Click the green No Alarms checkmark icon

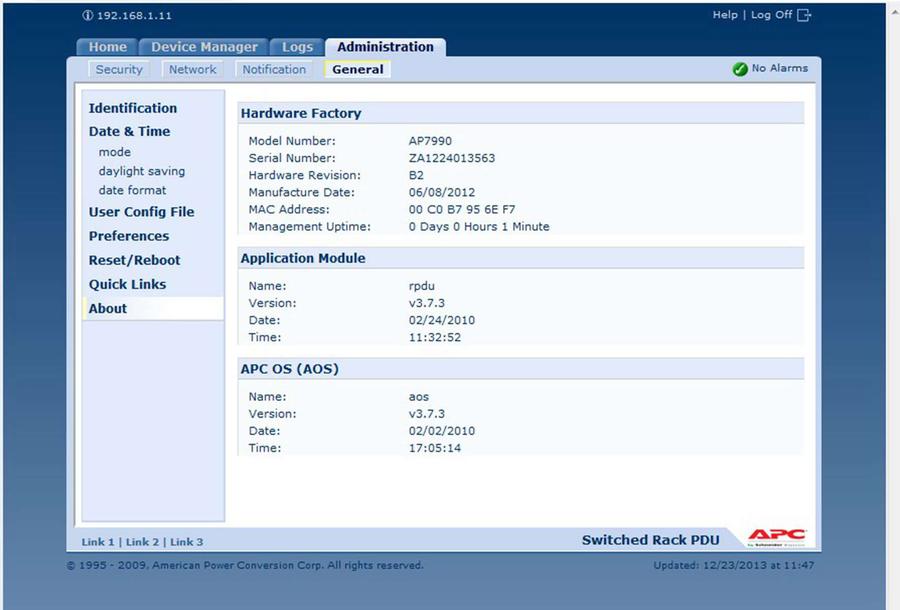pyautogui.click(x=740, y=69)
